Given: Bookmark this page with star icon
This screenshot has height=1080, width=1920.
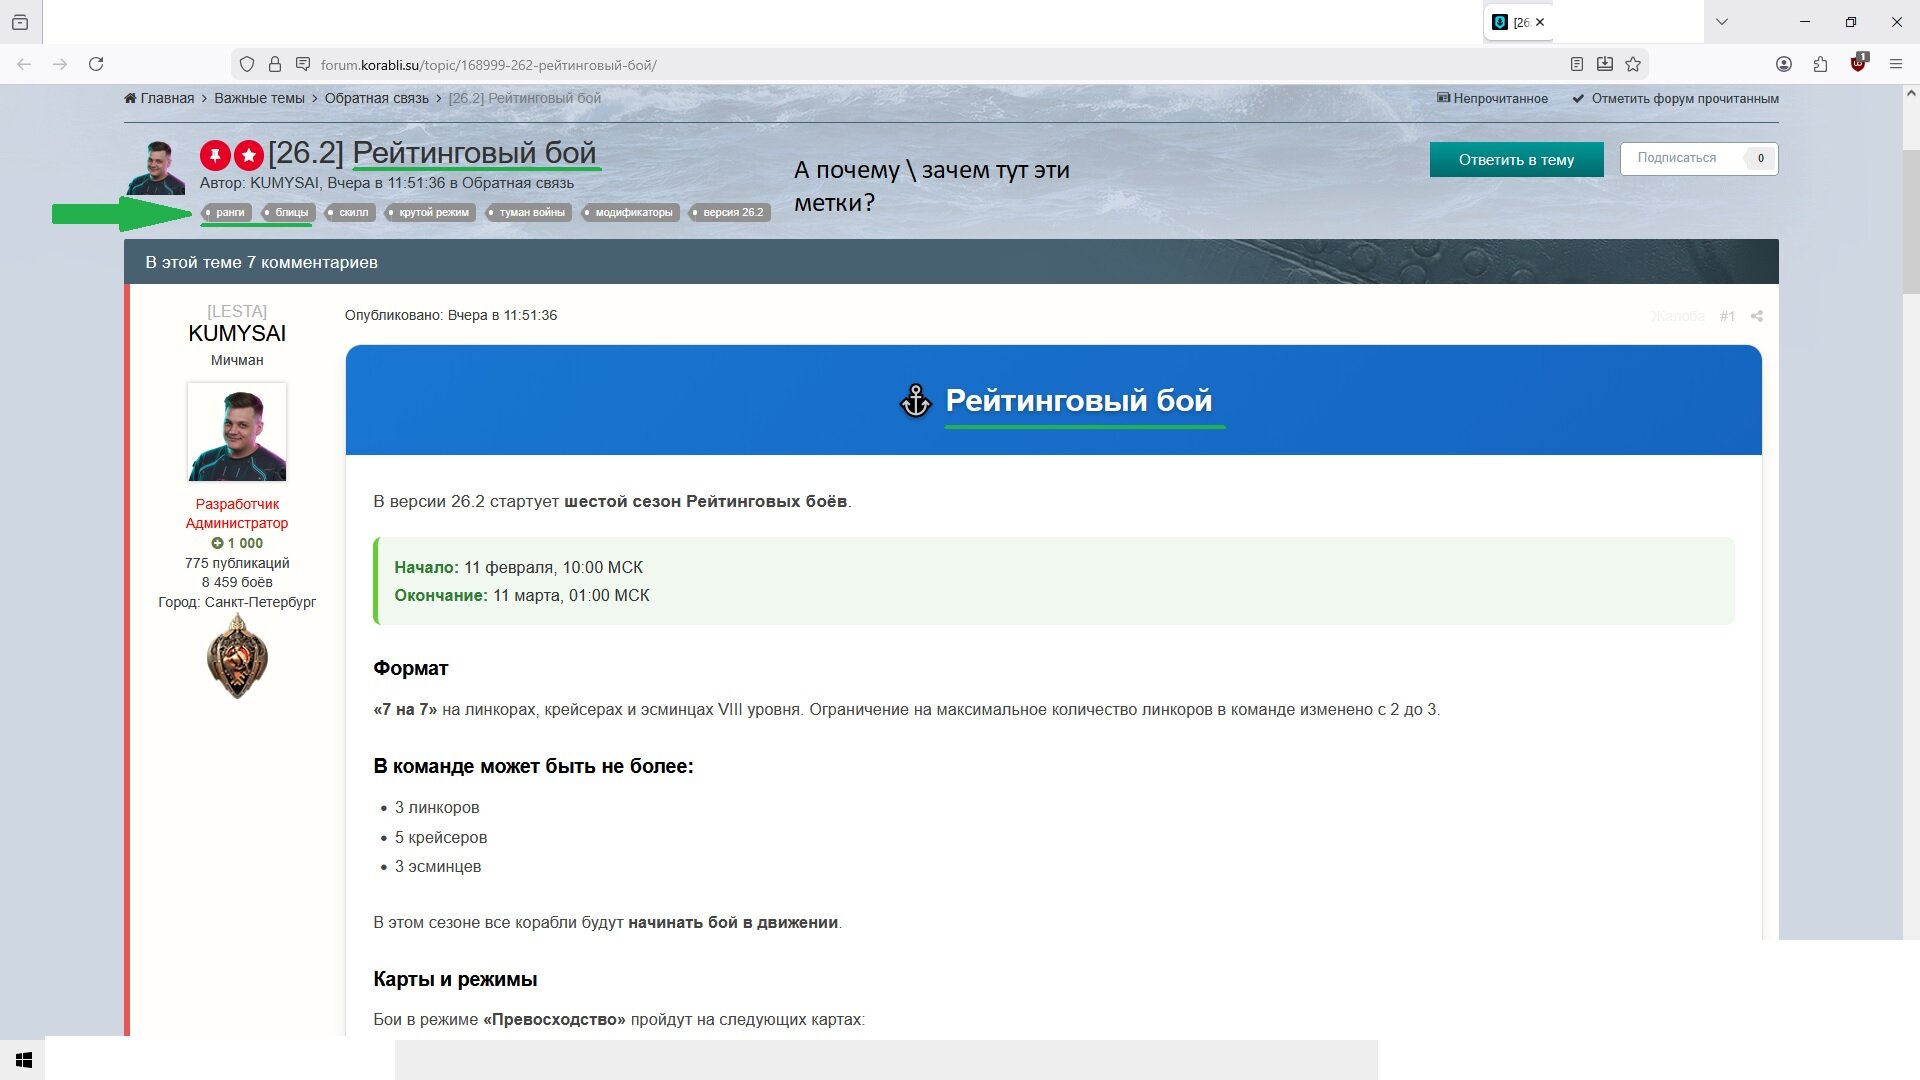Looking at the screenshot, I should 1633,64.
